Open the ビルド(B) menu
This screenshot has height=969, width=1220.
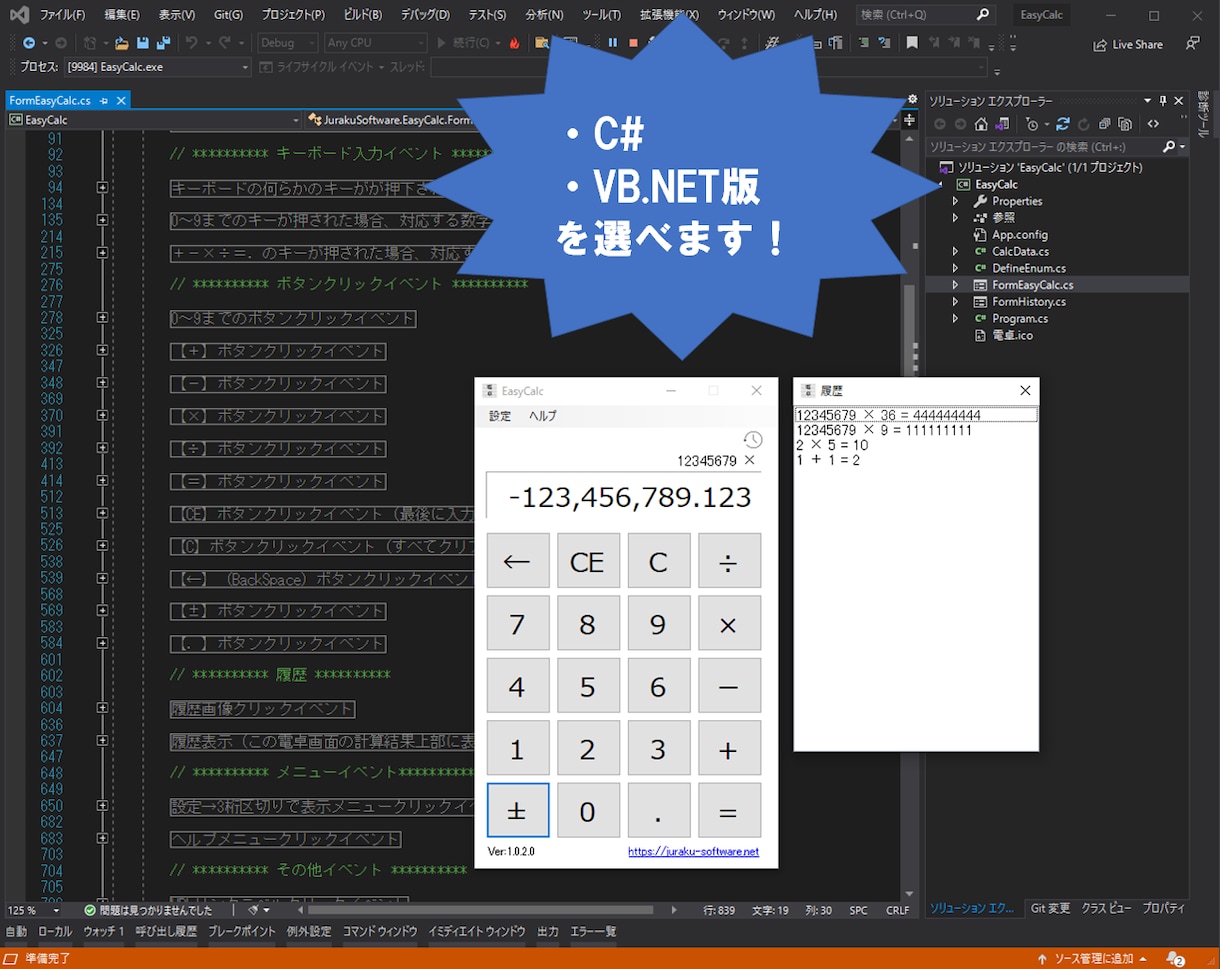(x=363, y=15)
